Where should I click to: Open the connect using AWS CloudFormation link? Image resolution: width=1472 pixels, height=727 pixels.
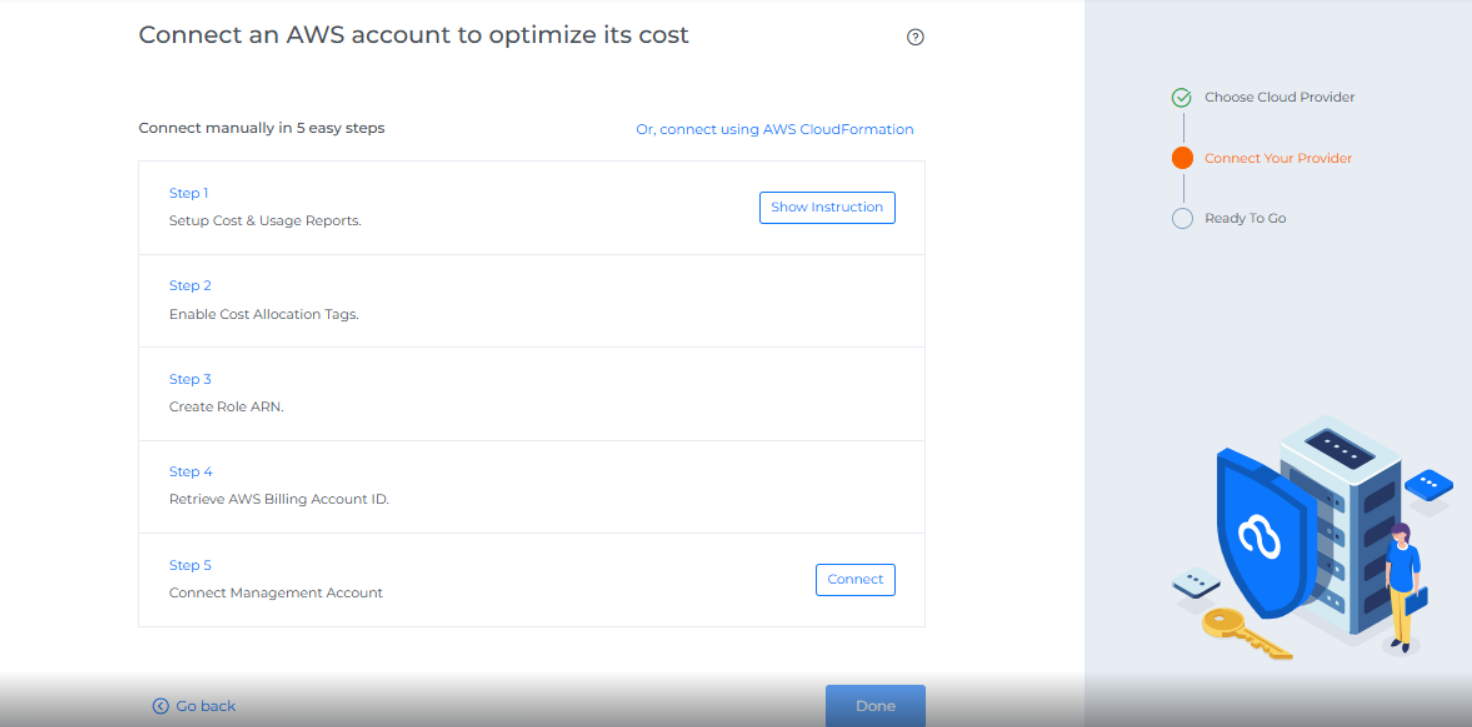[x=774, y=129]
